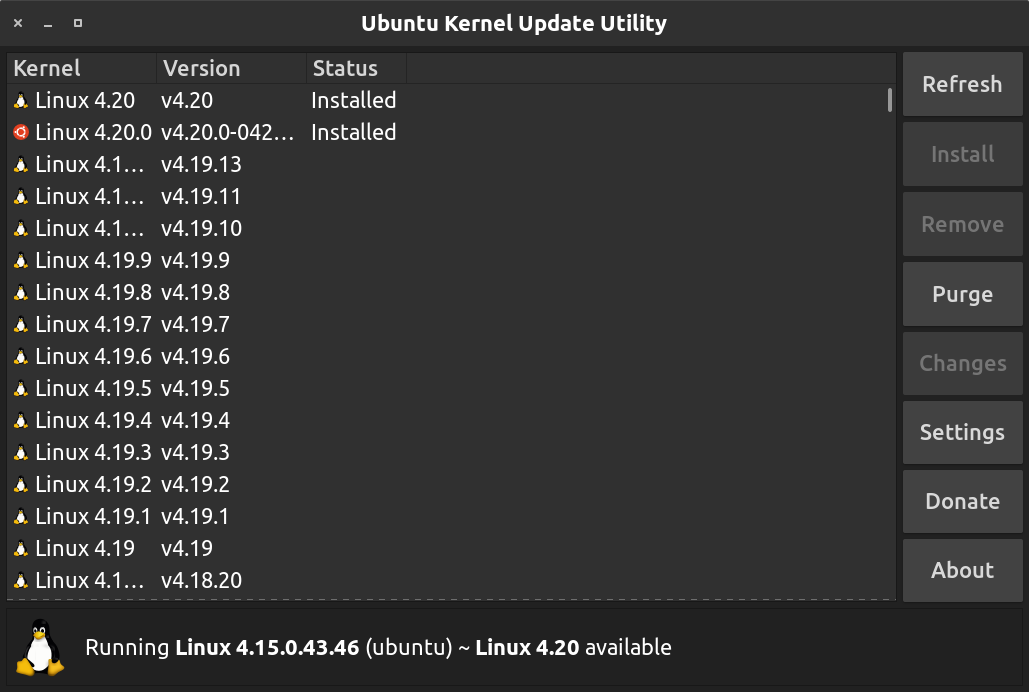Purge old kernels with the Purge button

click(x=961, y=293)
